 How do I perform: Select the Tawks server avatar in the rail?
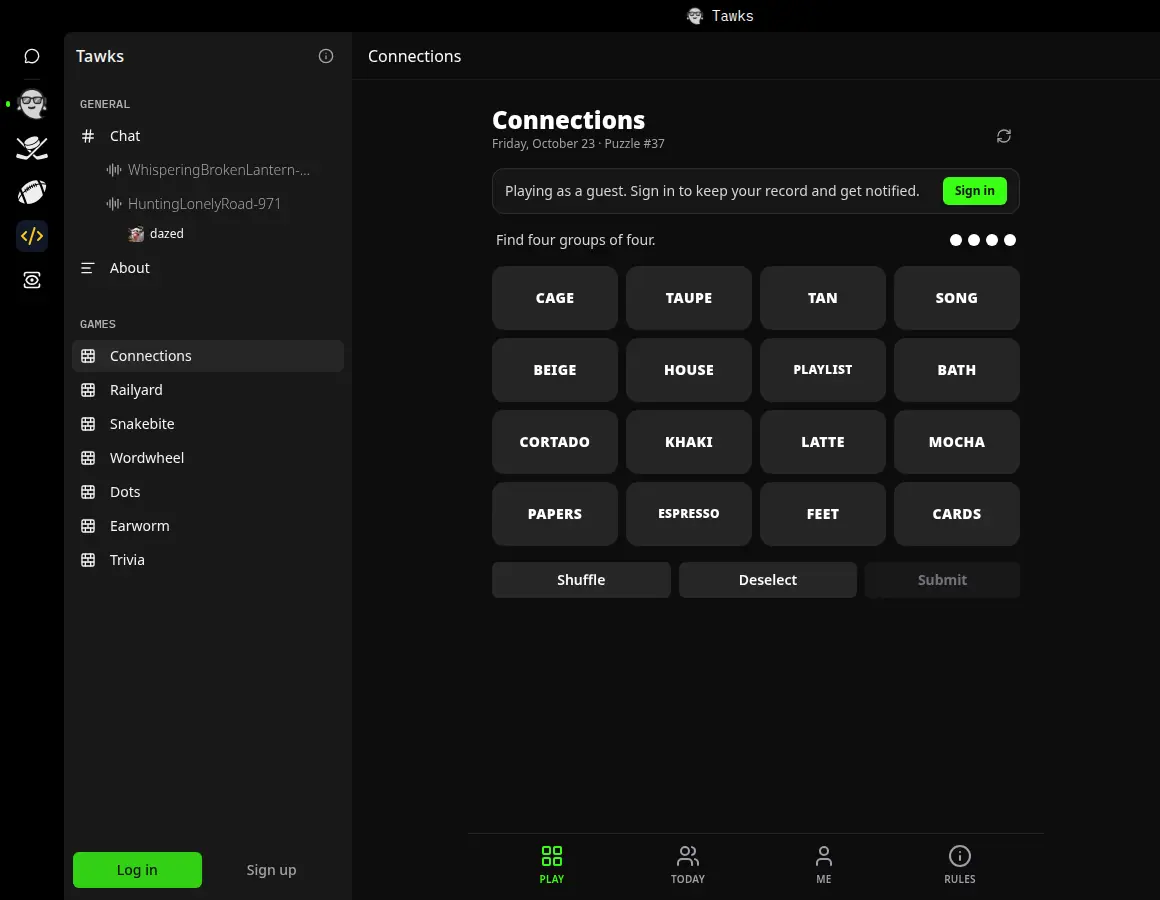(x=32, y=104)
